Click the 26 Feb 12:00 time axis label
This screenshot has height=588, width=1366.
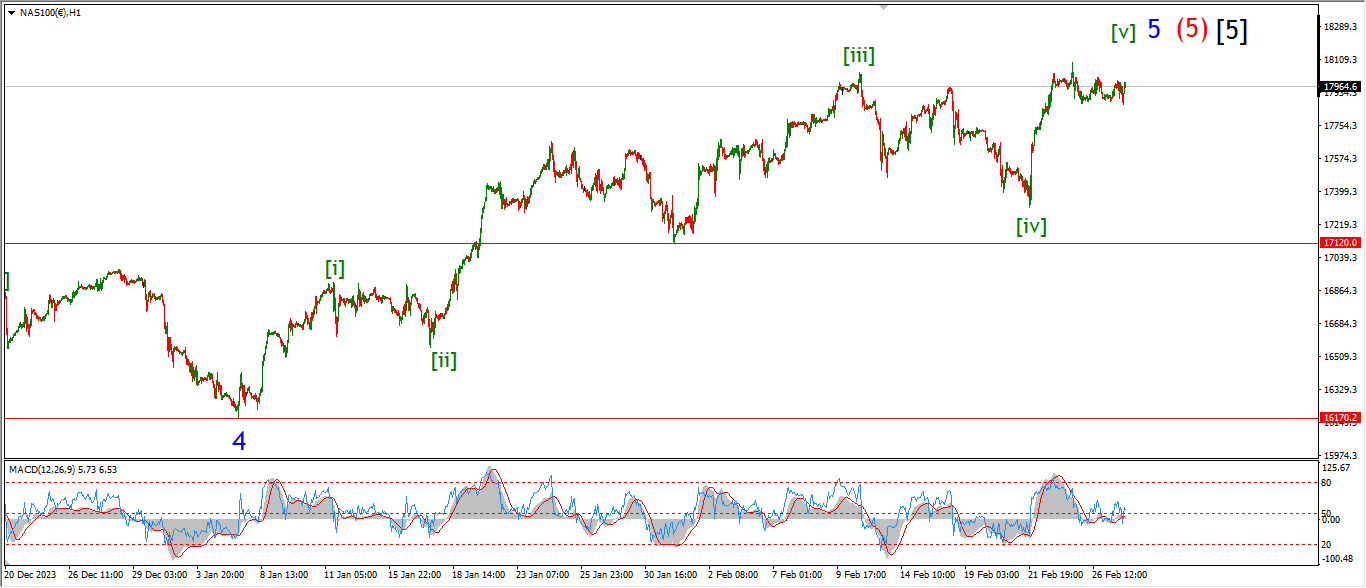[1119, 576]
